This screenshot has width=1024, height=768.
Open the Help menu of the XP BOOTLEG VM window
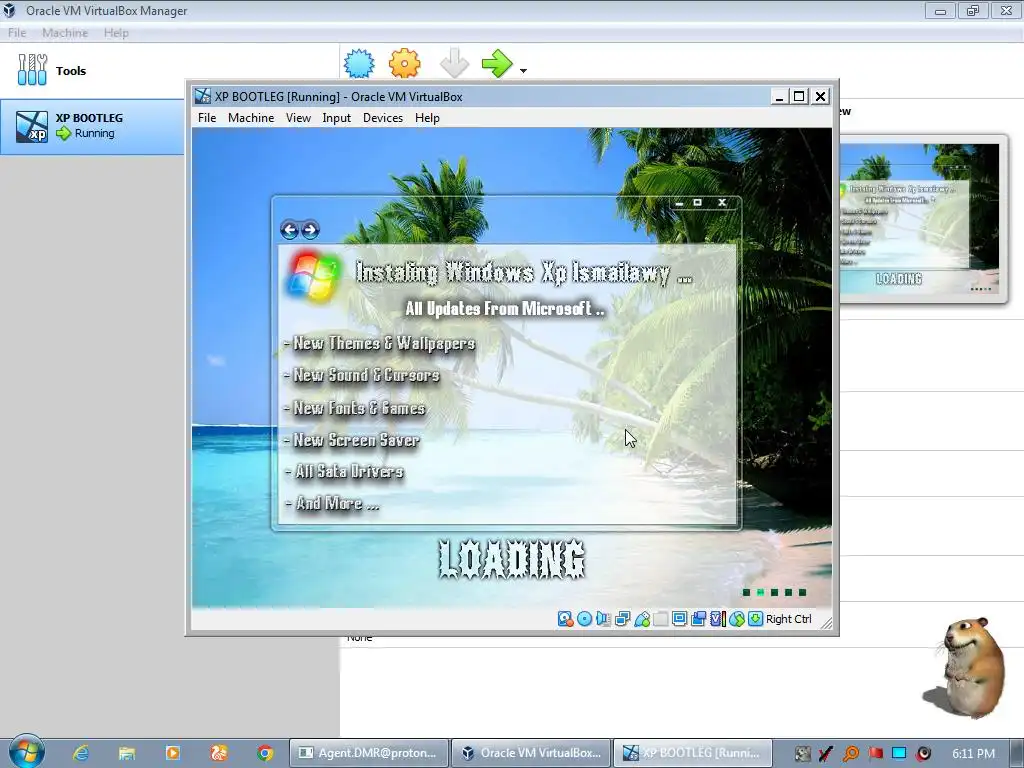tap(427, 118)
